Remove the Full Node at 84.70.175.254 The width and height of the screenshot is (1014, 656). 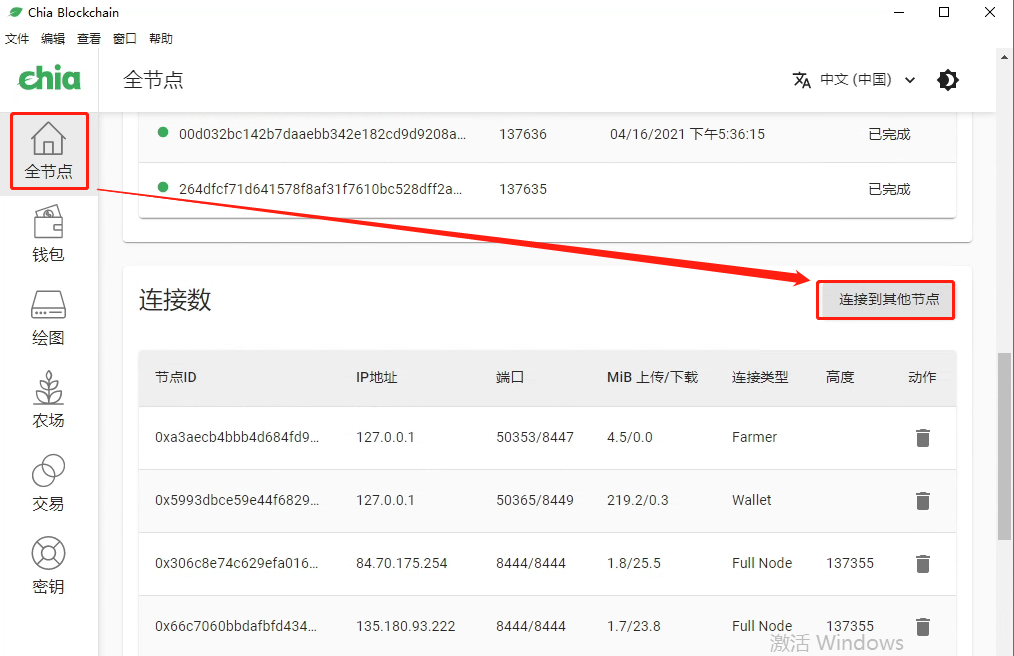point(922,563)
